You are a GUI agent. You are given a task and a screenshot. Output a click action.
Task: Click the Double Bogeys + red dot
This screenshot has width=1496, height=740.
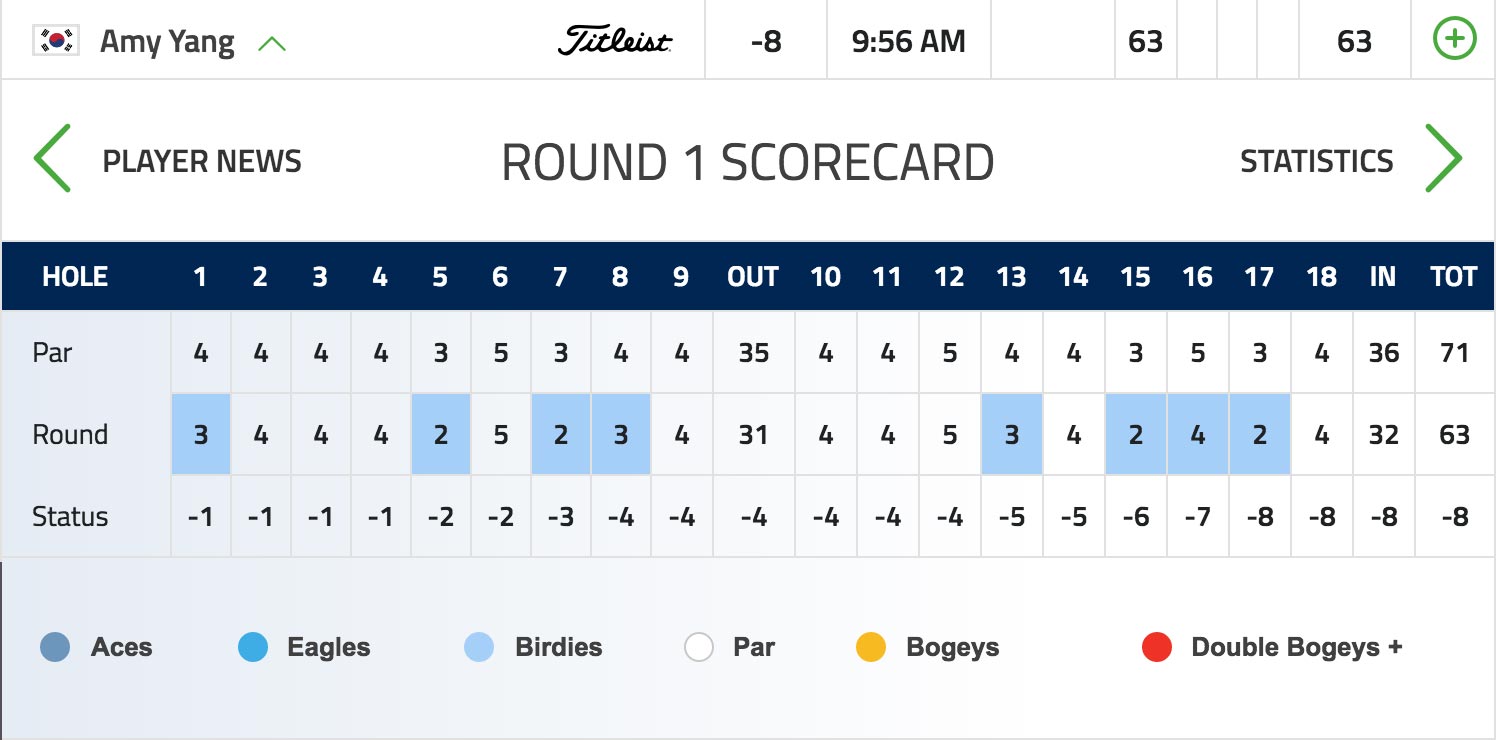click(x=1157, y=647)
